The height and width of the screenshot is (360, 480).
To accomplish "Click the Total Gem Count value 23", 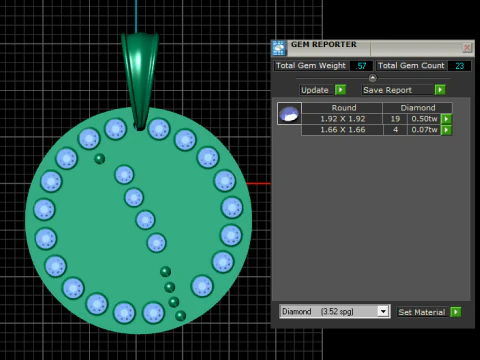I will (459, 66).
